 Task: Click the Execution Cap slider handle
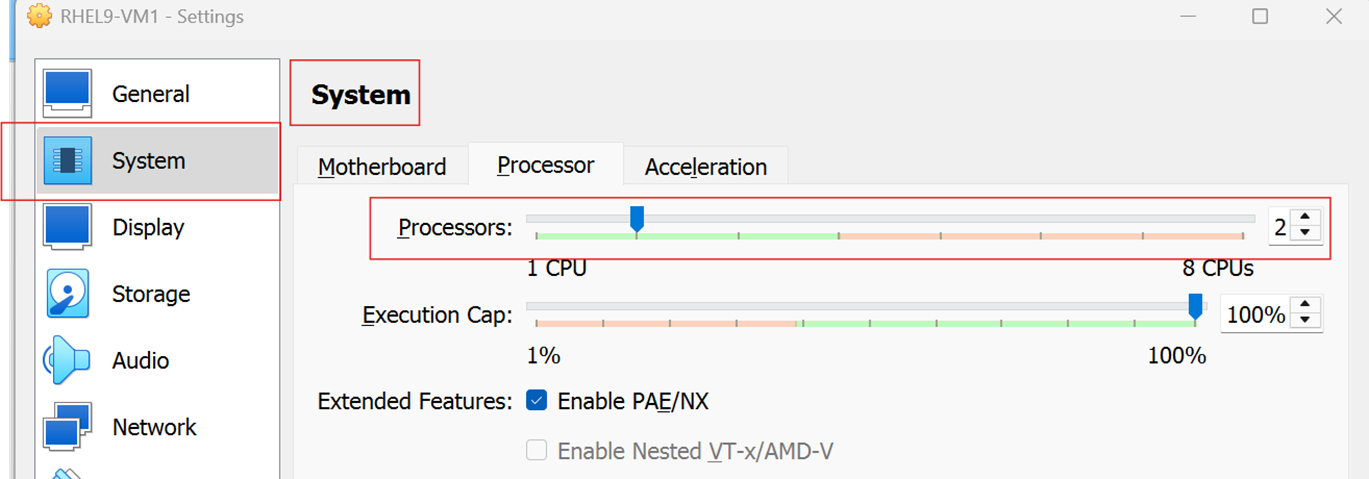tap(1194, 306)
